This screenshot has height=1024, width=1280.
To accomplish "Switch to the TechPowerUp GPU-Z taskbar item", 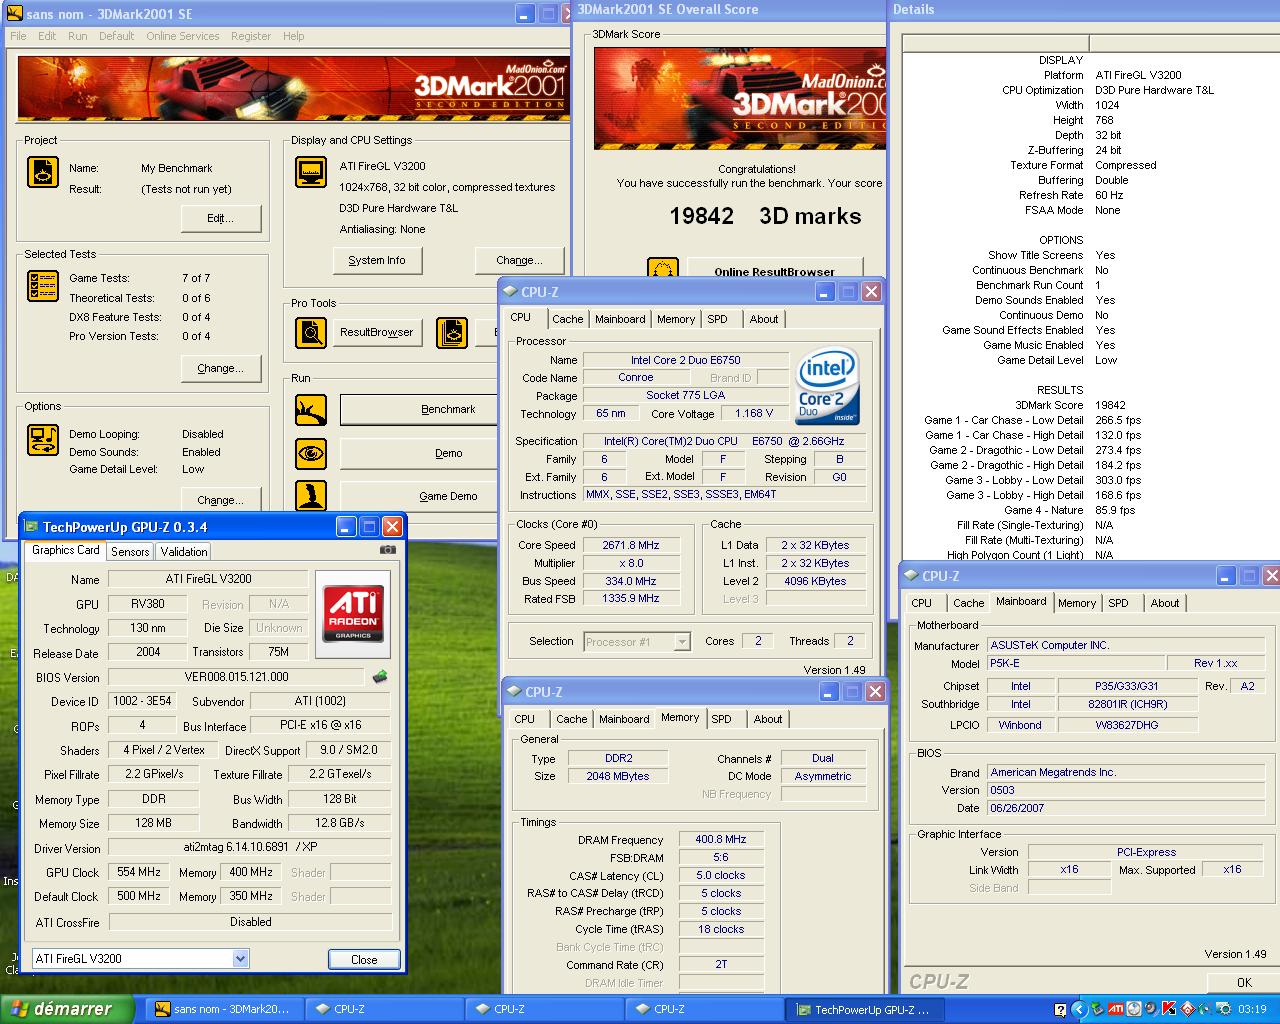I will [865, 1009].
